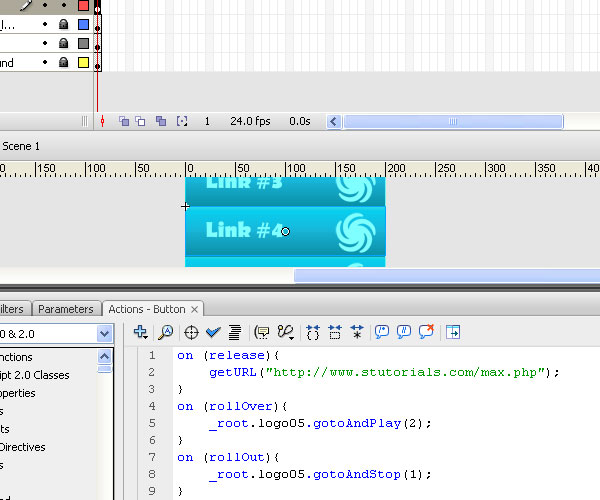
Task: Toggle Edit Multiple Frames button
Action: click(161, 122)
